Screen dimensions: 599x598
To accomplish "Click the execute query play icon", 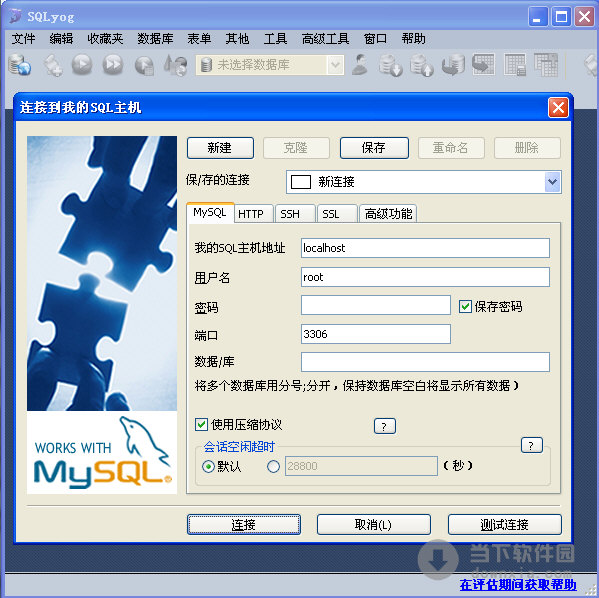I will pyautogui.click(x=82, y=65).
